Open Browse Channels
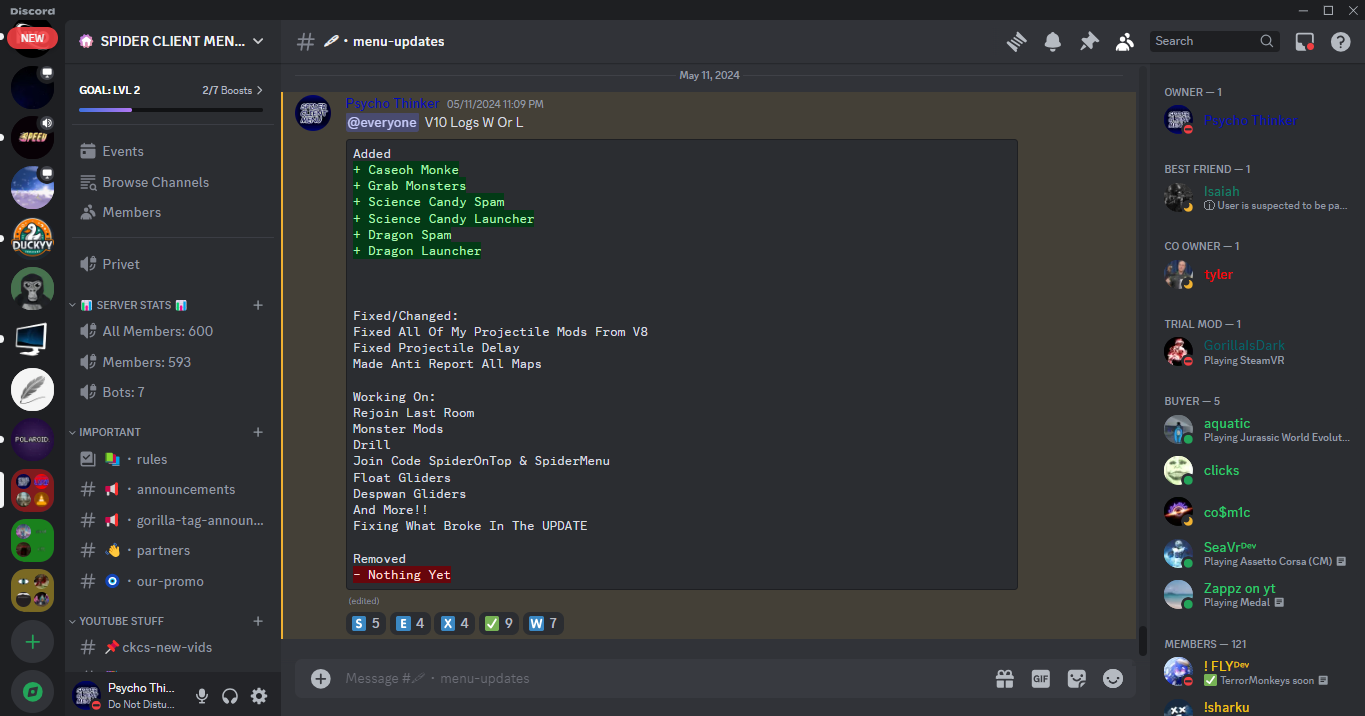This screenshot has width=1365, height=716. point(173,182)
